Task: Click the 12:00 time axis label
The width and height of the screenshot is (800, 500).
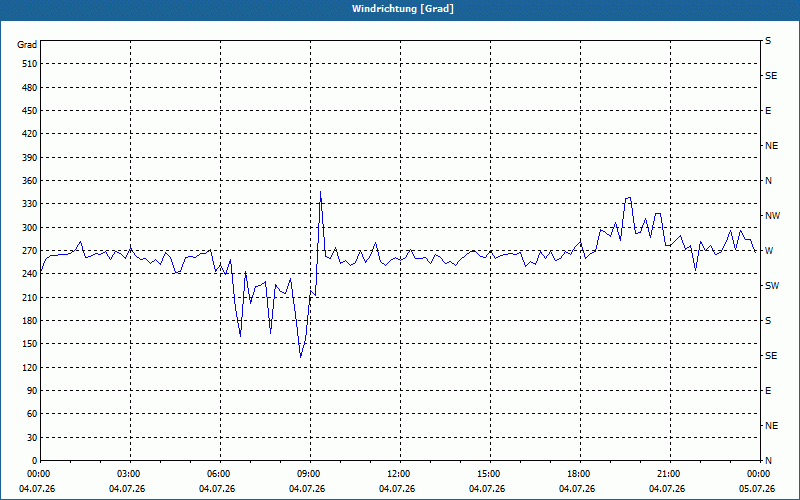Action: point(398,474)
